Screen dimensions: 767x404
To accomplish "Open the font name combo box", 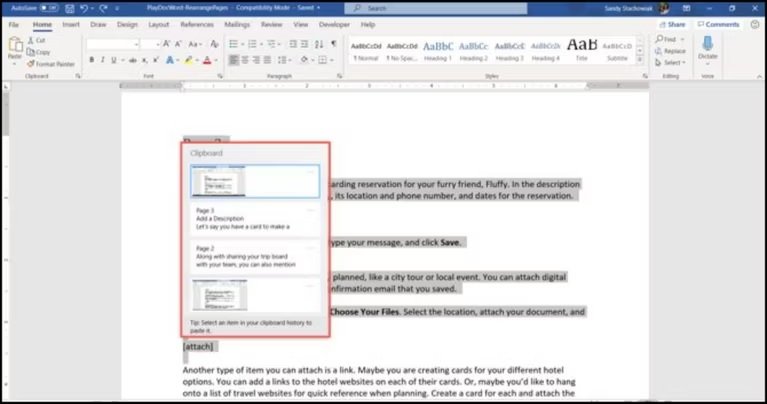I will click(113, 44).
